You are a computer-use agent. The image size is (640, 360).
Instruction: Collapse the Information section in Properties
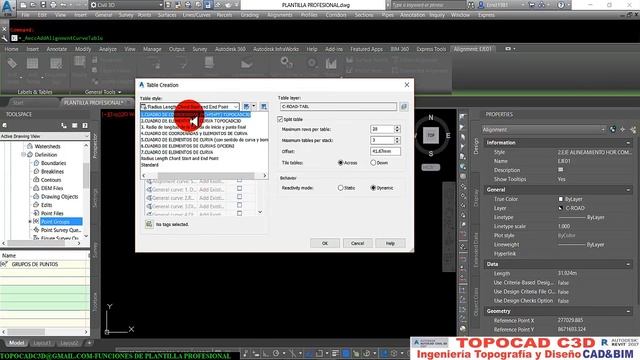627,142
